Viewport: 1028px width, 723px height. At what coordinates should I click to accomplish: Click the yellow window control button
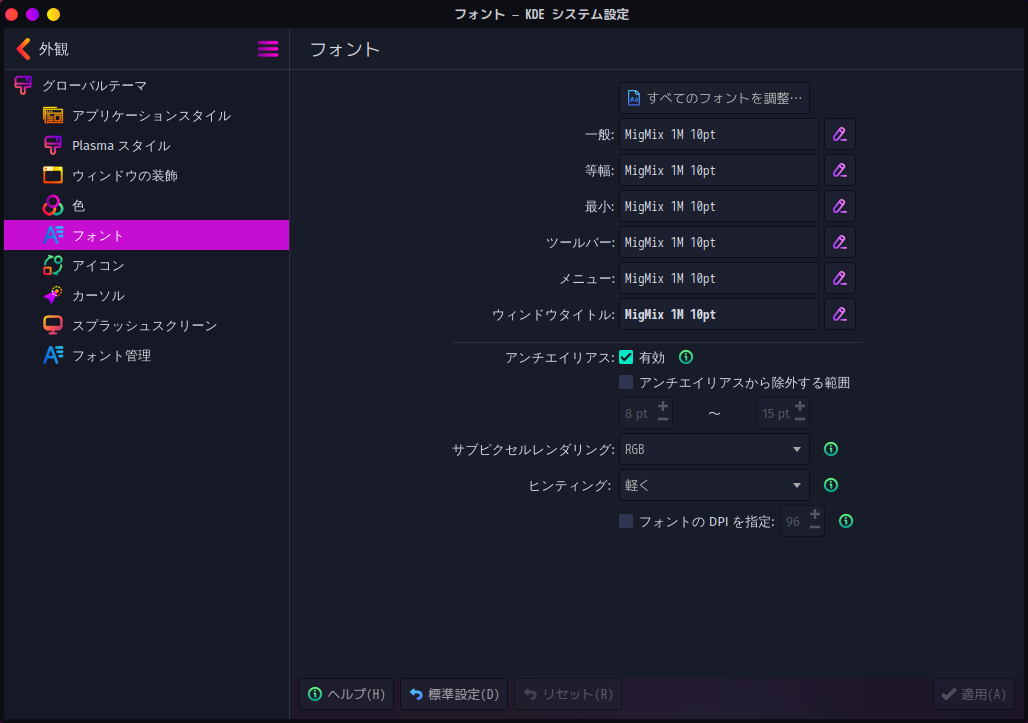click(53, 14)
